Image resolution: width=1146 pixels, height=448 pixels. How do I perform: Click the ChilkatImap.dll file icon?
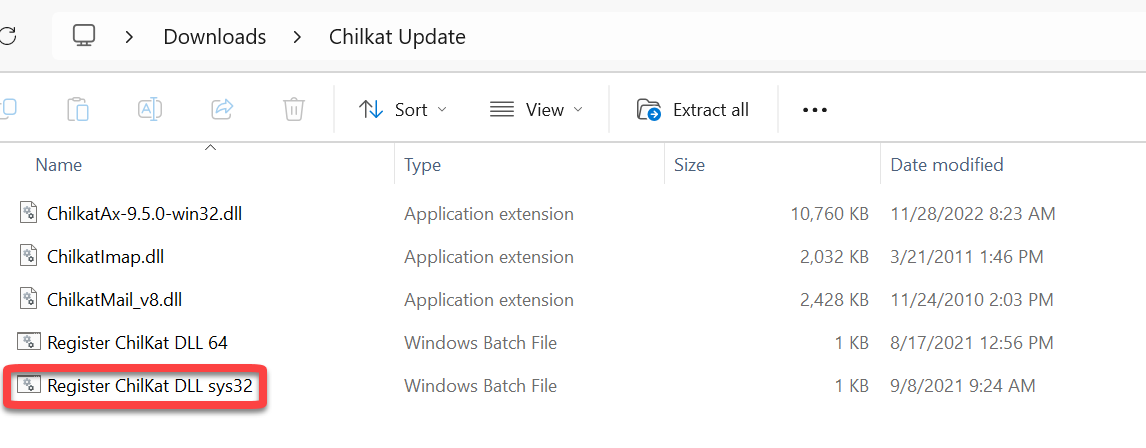click(29, 256)
